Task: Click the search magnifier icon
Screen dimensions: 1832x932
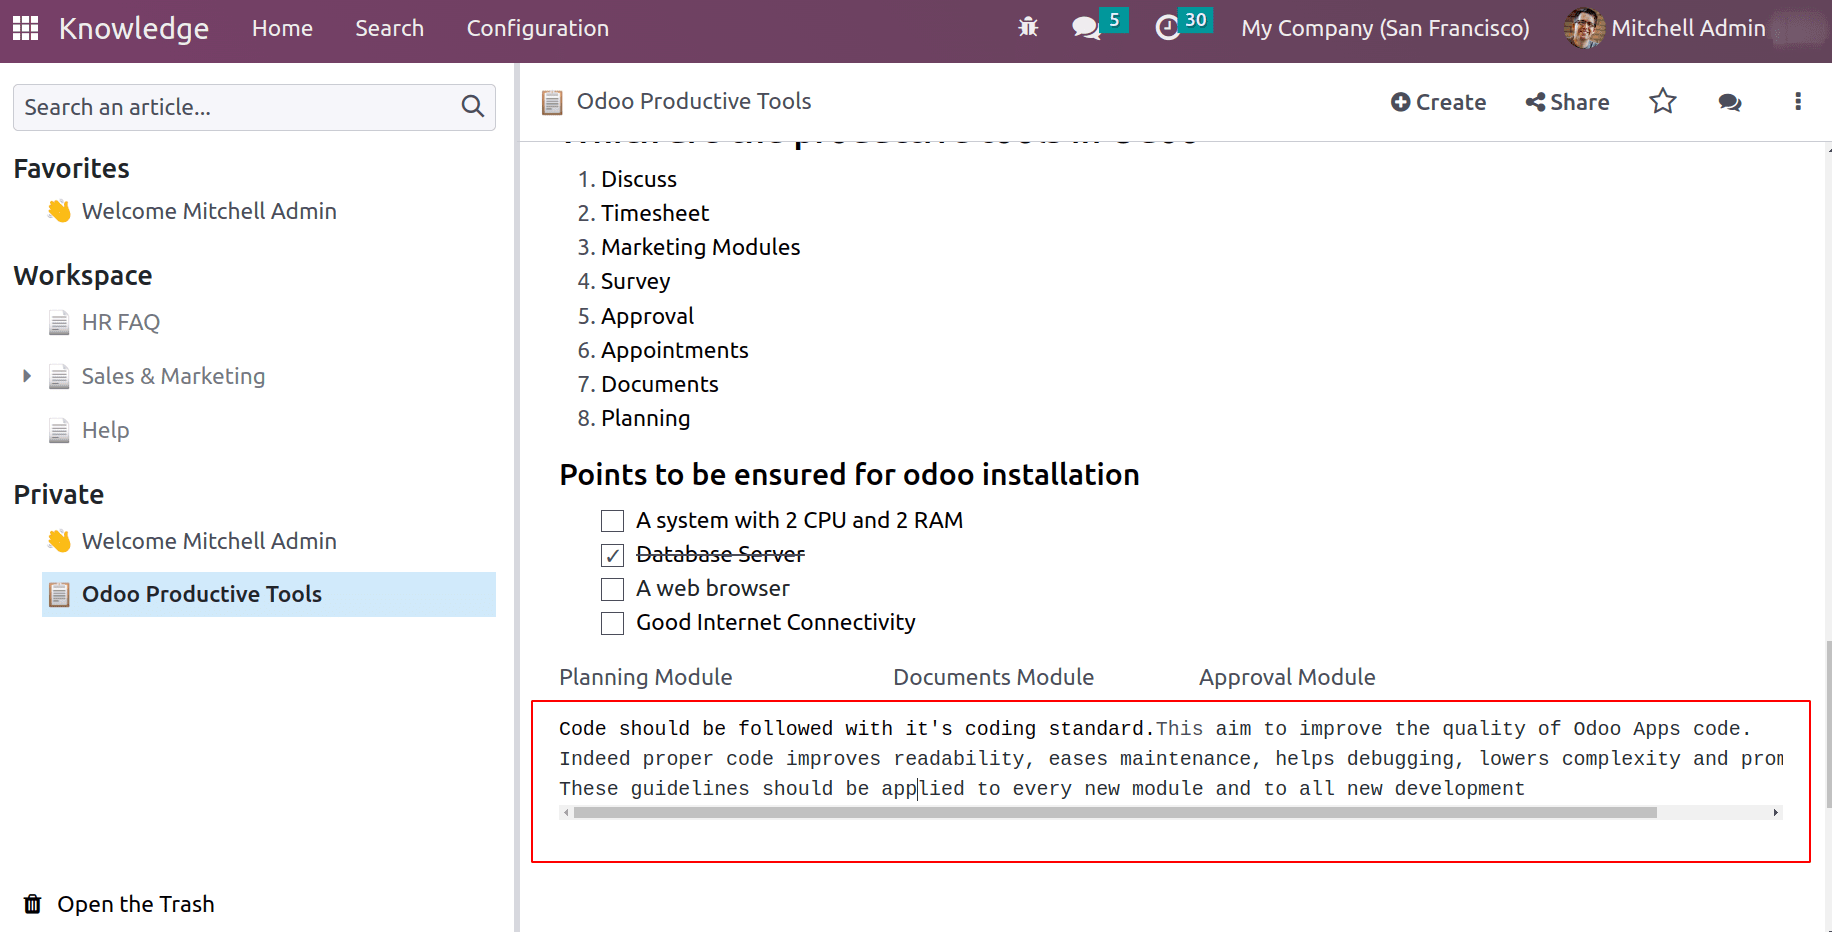Action: (473, 106)
